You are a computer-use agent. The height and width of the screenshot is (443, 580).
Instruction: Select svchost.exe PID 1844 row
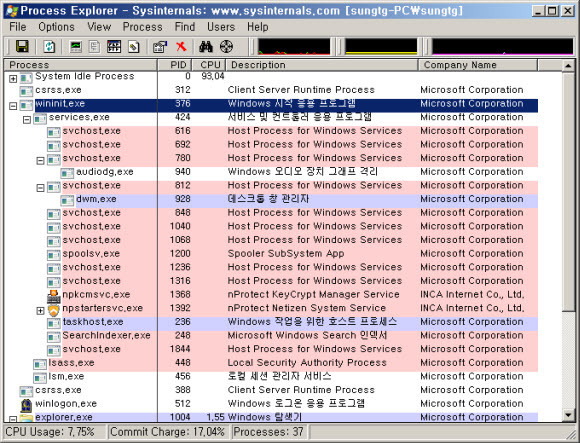[292, 351]
